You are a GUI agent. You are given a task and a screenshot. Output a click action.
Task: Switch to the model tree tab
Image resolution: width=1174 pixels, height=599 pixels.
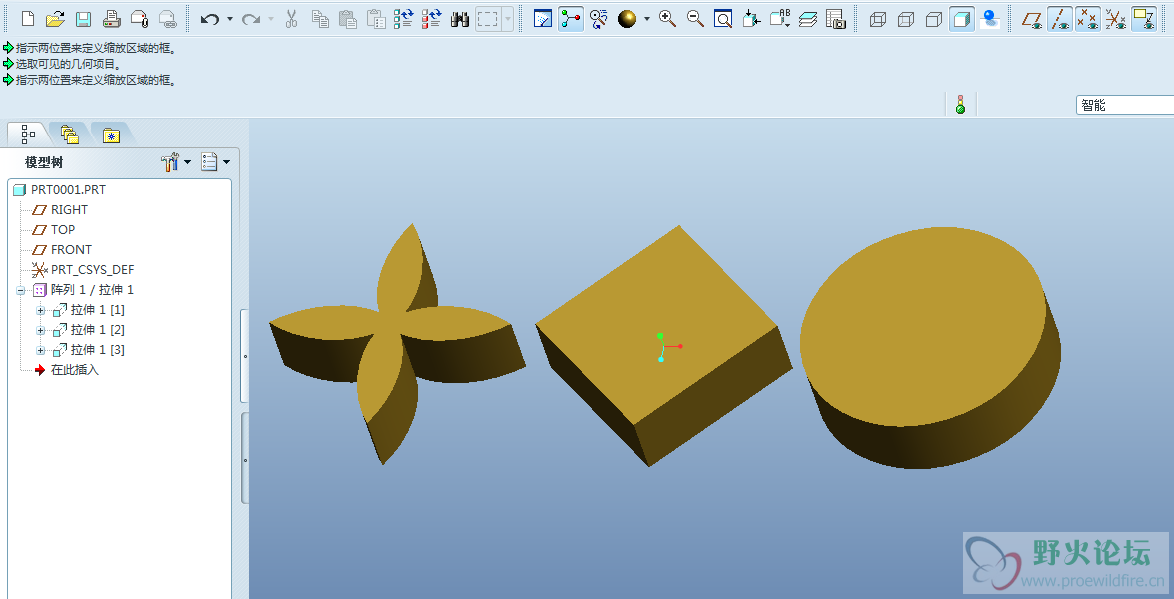[x=28, y=134]
